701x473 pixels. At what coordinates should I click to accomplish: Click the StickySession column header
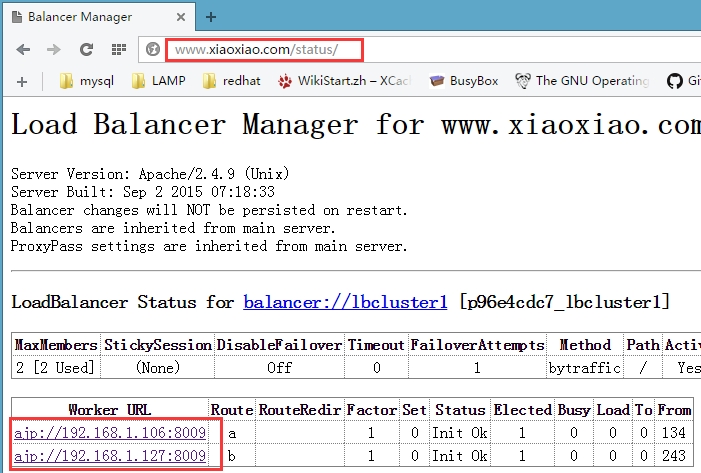(158, 345)
